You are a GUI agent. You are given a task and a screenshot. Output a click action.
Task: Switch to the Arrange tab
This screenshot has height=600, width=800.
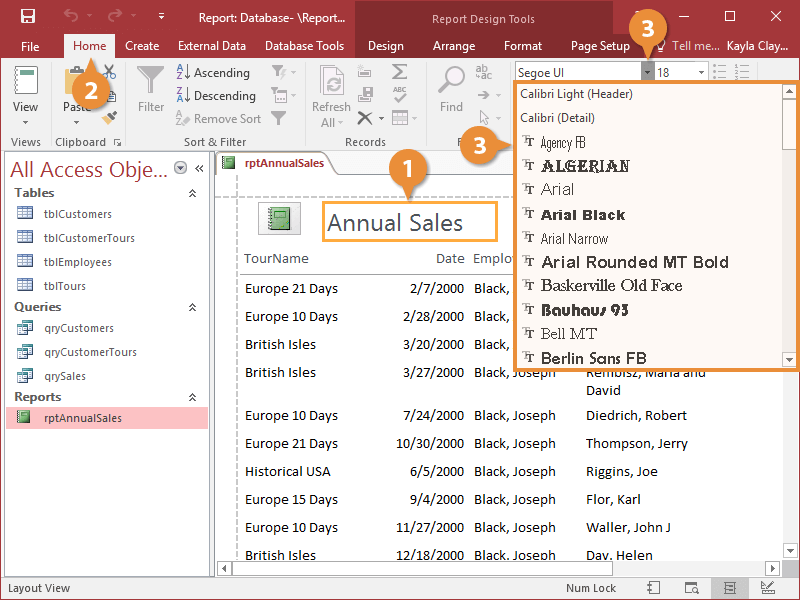pos(454,46)
